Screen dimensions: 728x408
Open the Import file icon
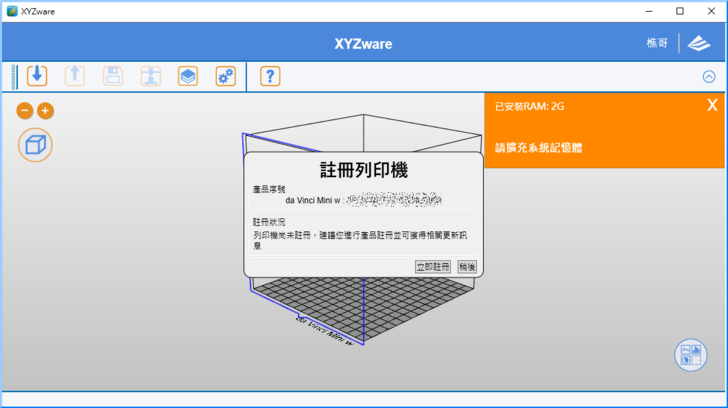37,76
